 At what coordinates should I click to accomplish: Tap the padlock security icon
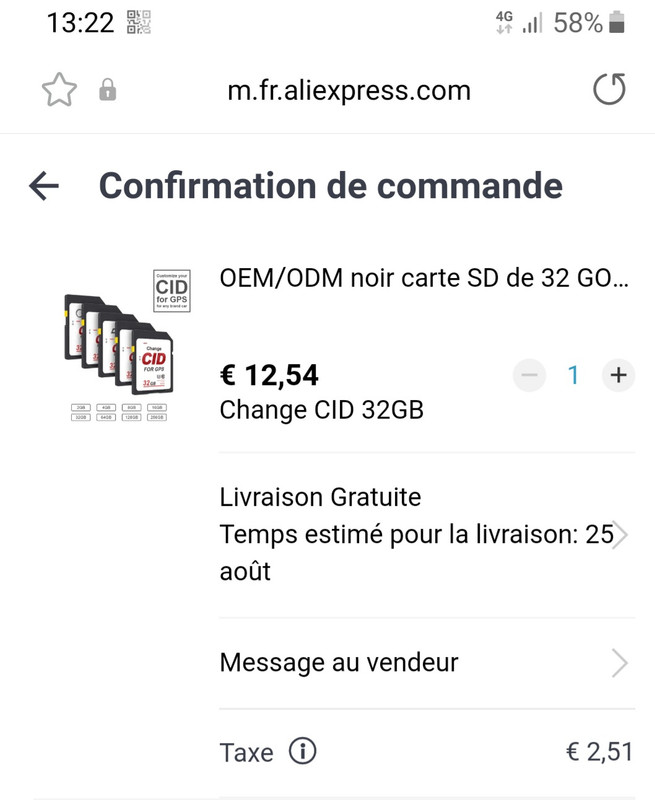pos(107,90)
